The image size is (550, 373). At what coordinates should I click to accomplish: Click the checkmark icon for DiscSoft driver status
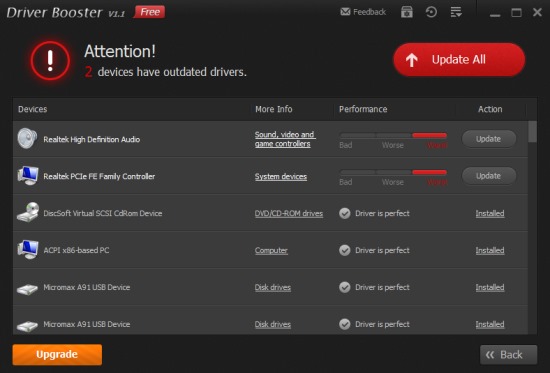click(x=345, y=213)
